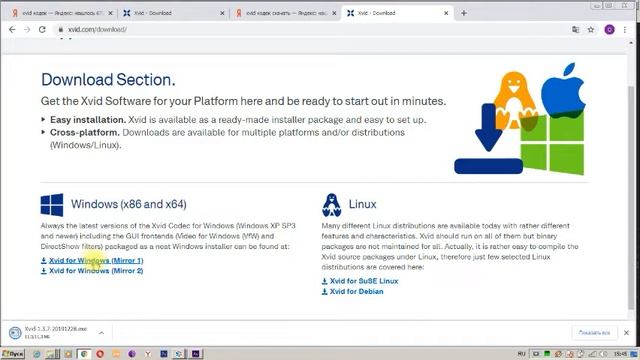Close the third Yandex tab
This screenshot has width=640, height=360.
click(x=334, y=13)
